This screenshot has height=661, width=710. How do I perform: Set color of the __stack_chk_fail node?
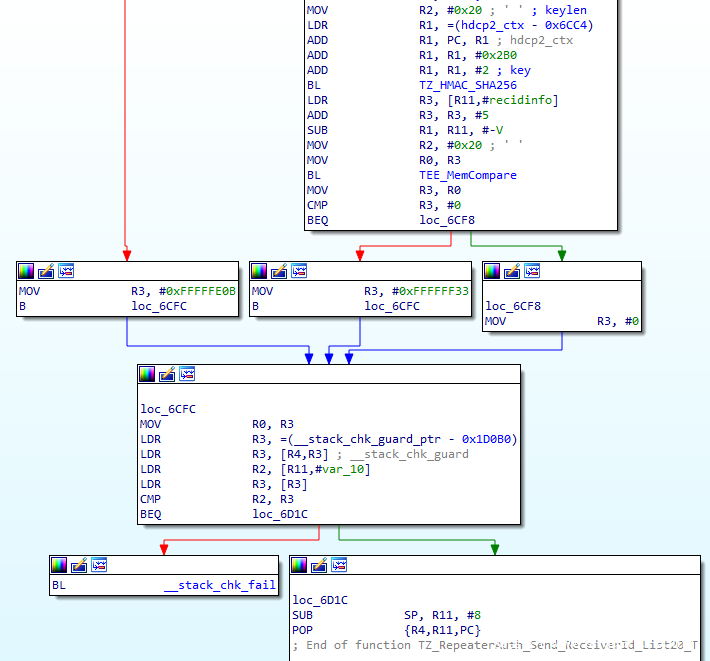point(59,565)
